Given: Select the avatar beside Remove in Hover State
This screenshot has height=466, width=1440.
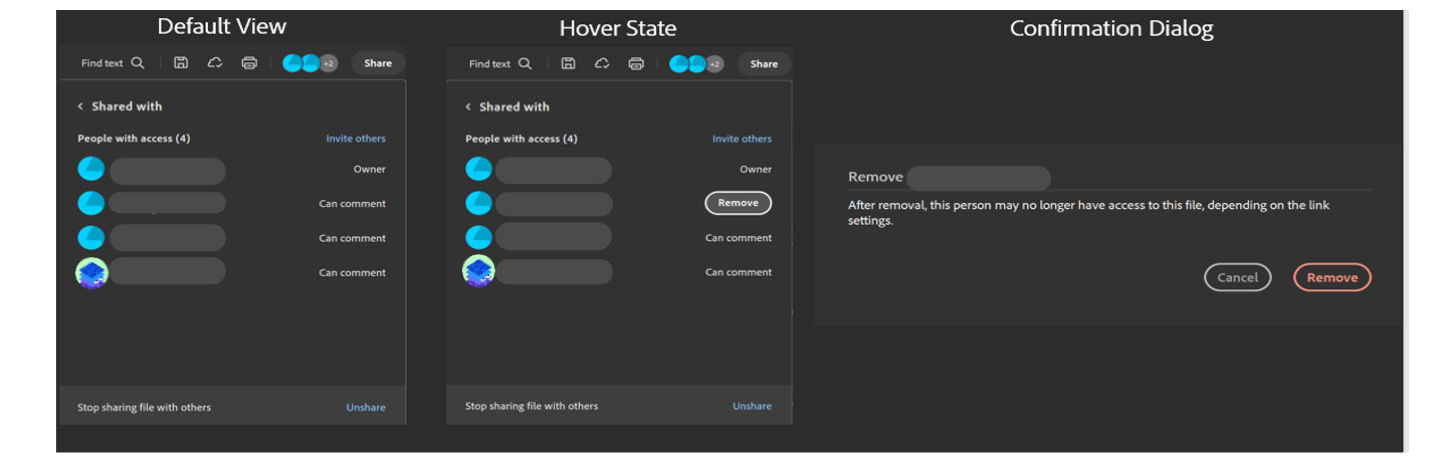Looking at the screenshot, I should click(479, 203).
